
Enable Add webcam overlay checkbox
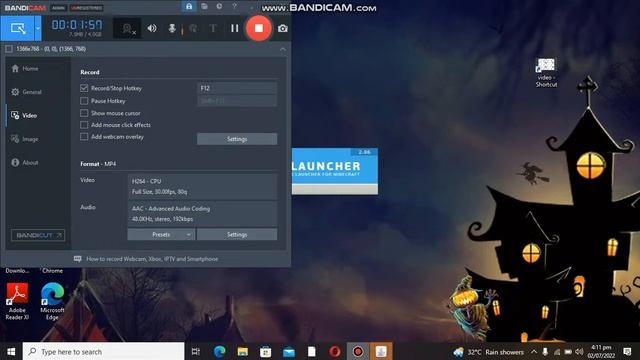[x=84, y=137]
